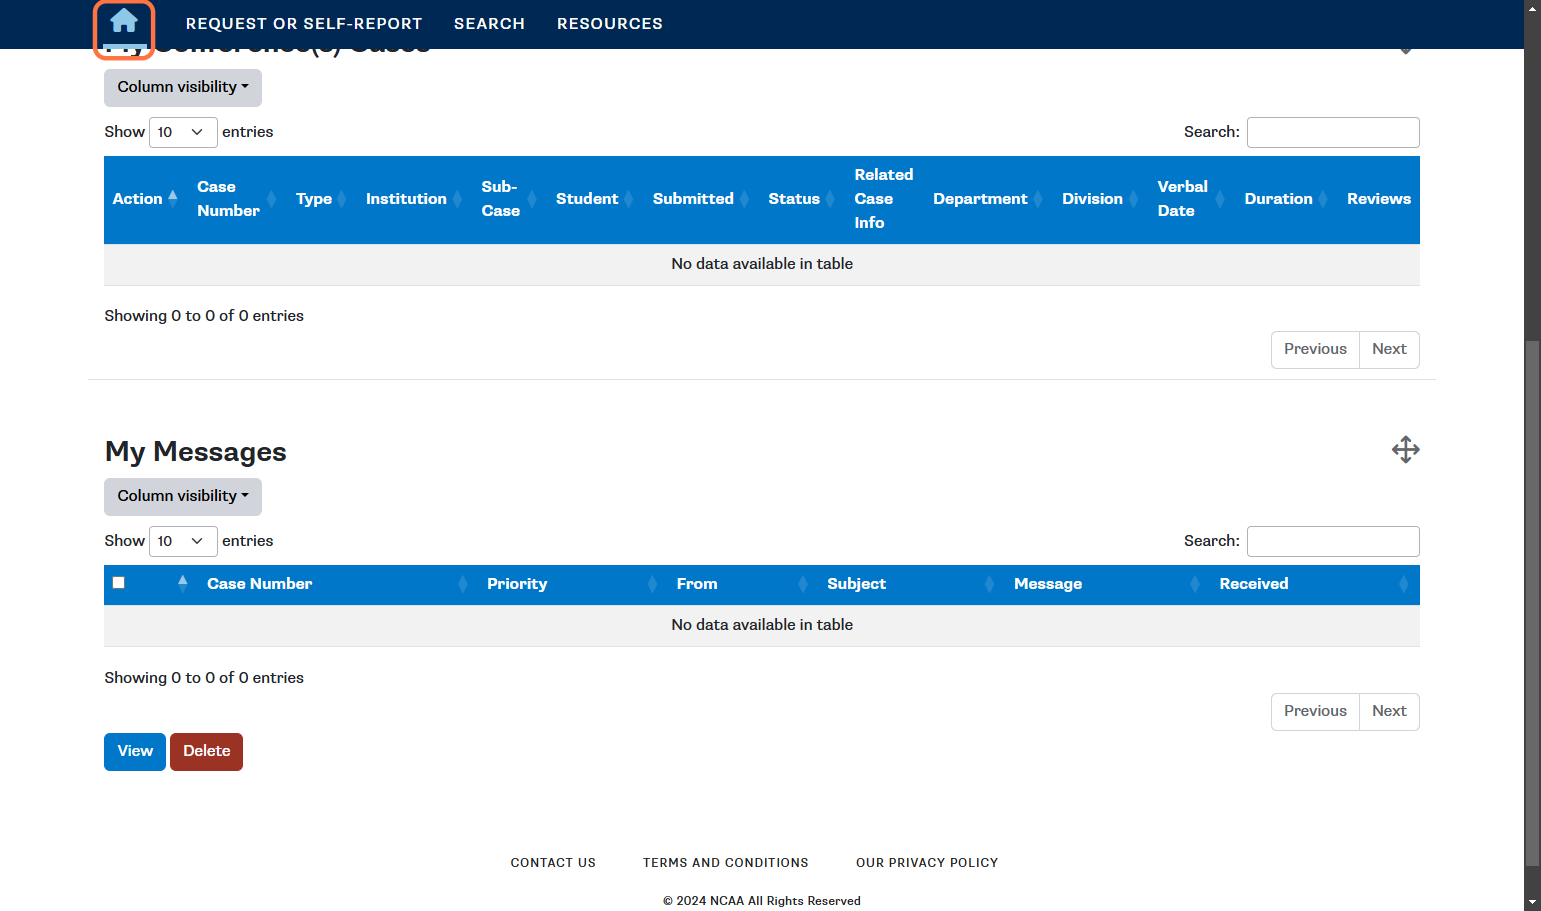
Task: Click the View button
Action: pos(135,752)
